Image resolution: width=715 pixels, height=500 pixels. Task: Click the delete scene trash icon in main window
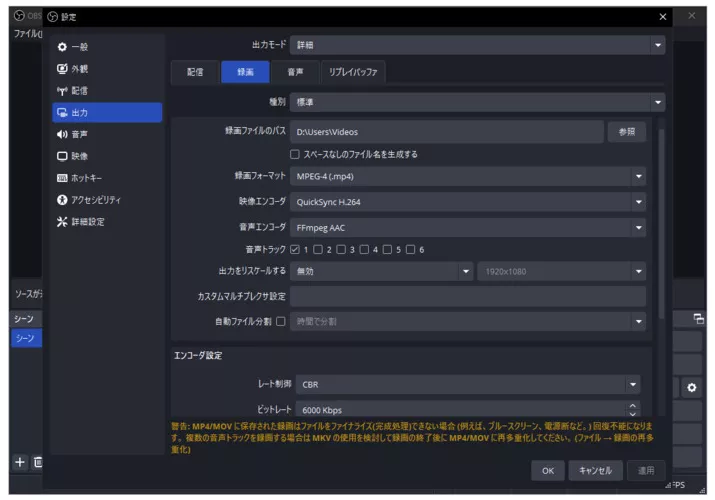tap(38, 462)
